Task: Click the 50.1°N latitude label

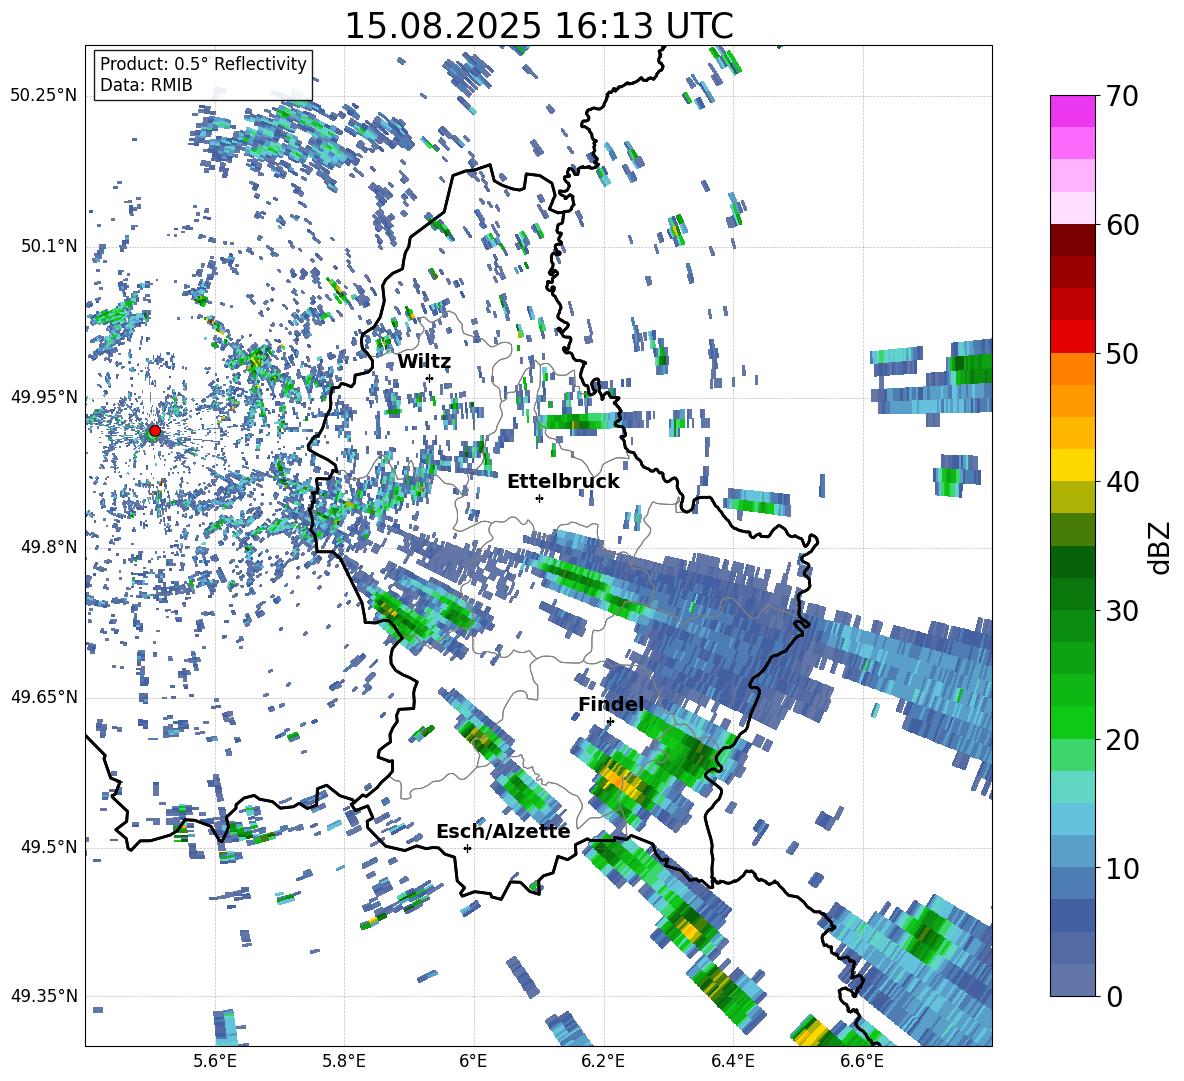Action: click(48, 246)
